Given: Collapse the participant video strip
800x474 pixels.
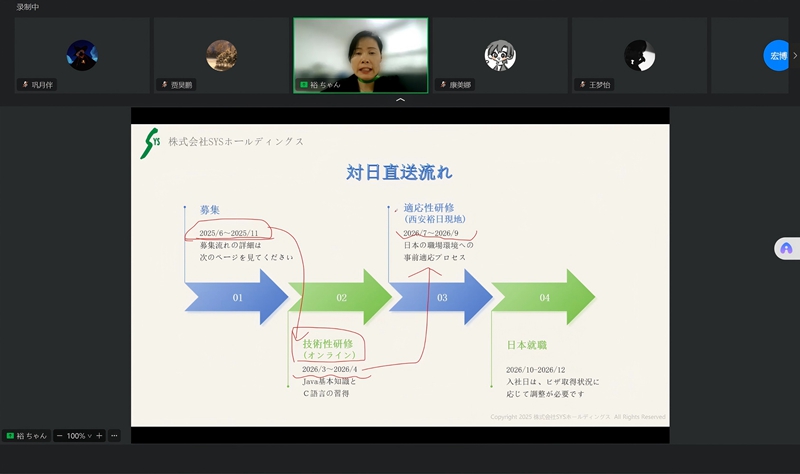Looking at the screenshot, I should 400,101.
